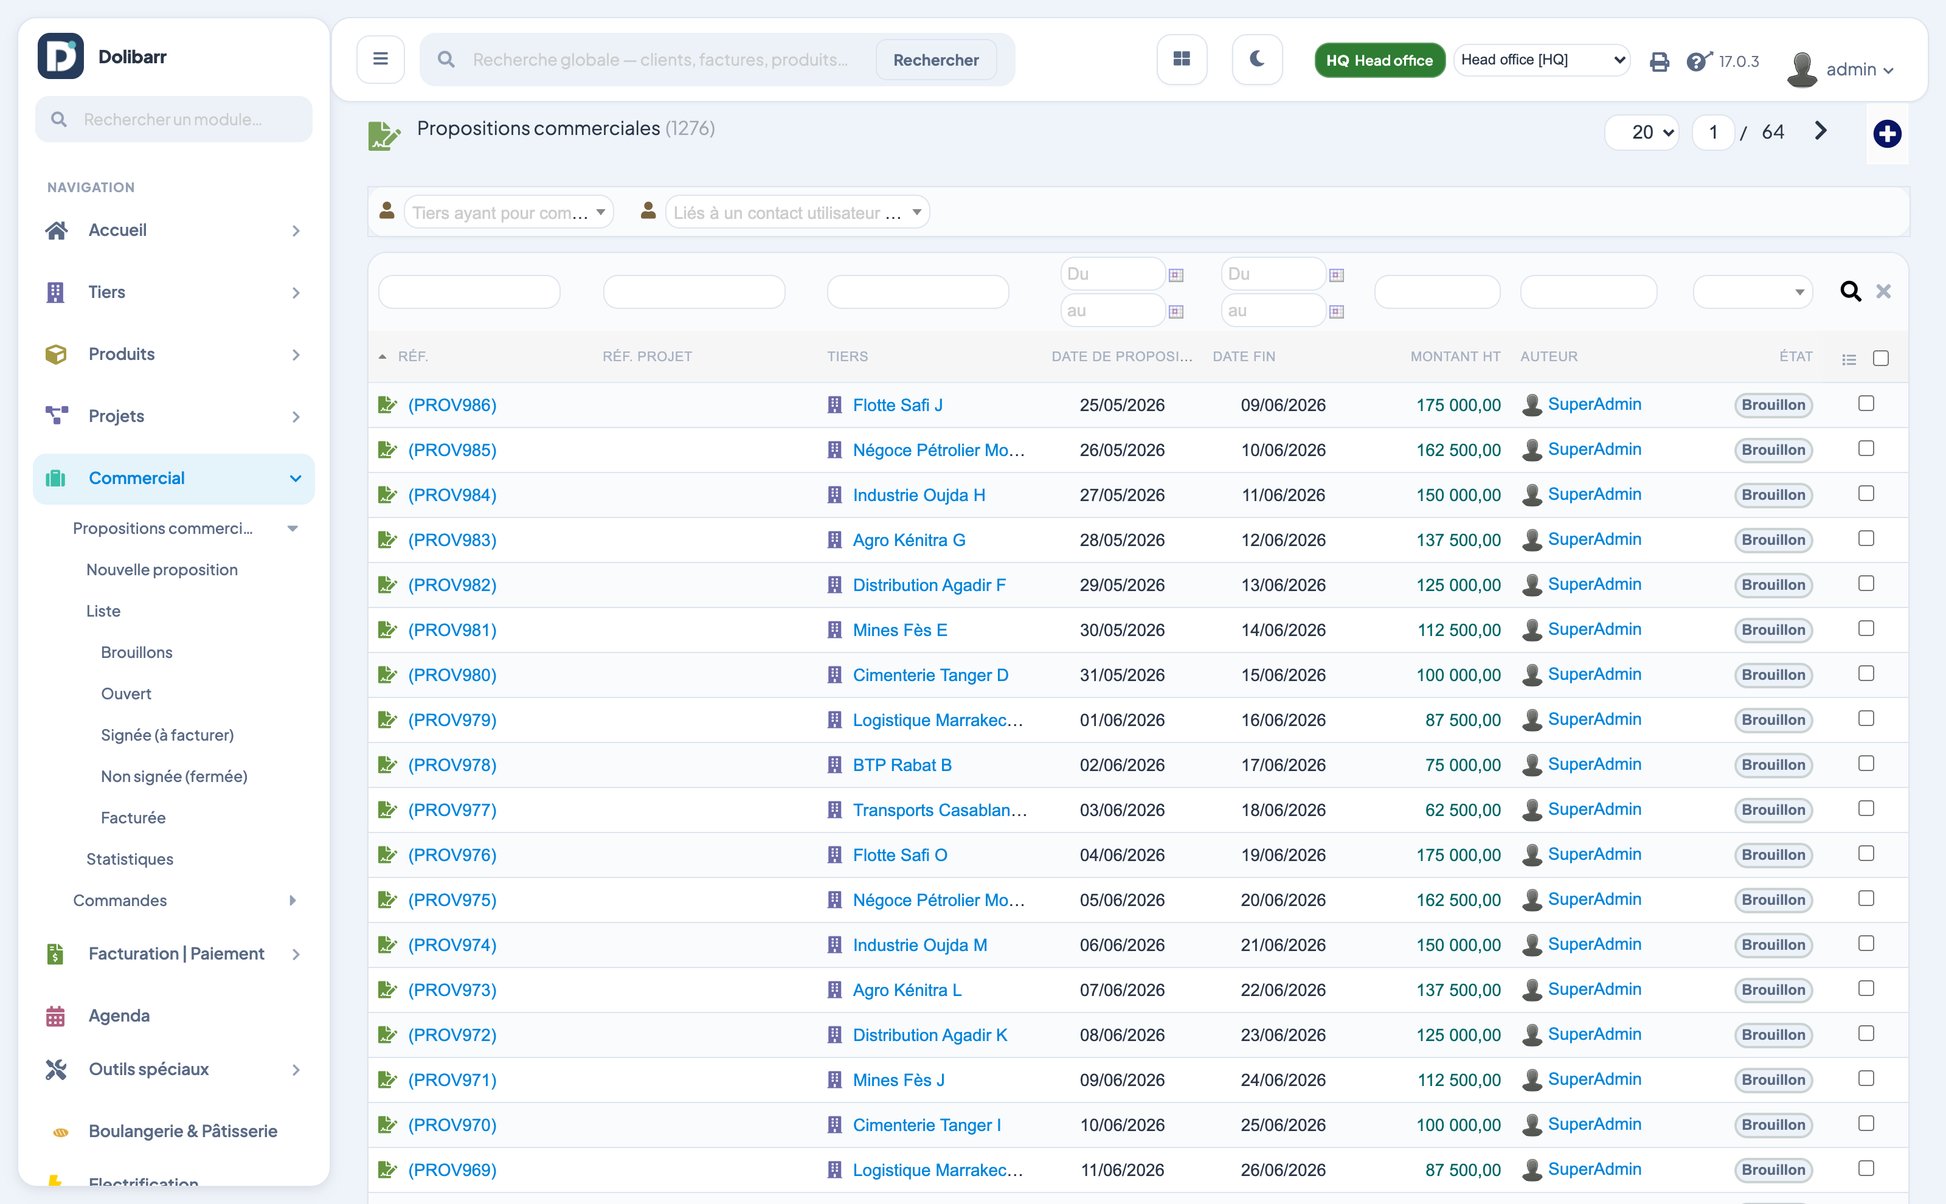Open the Statistiques menu entry
This screenshot has width=1946, height=1204.
point(130,859)
